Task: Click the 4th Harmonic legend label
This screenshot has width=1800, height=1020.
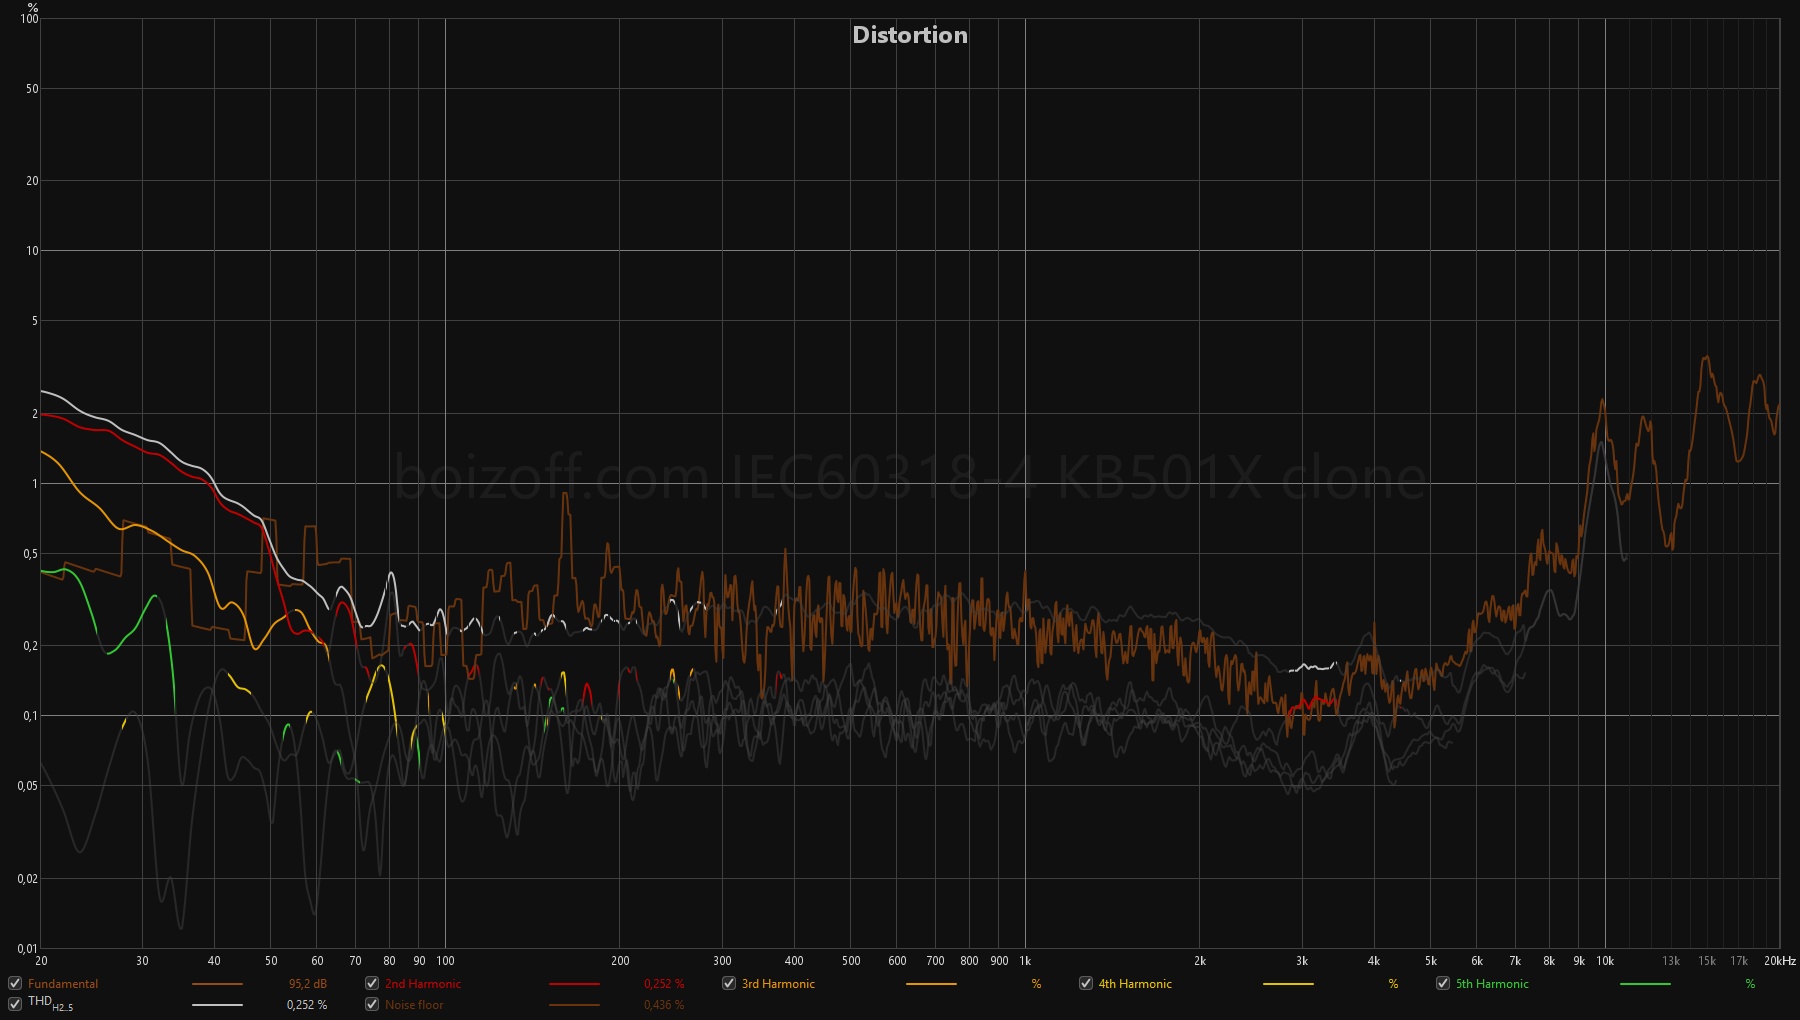Action: pyautogui.click(x=1135, y=984)
